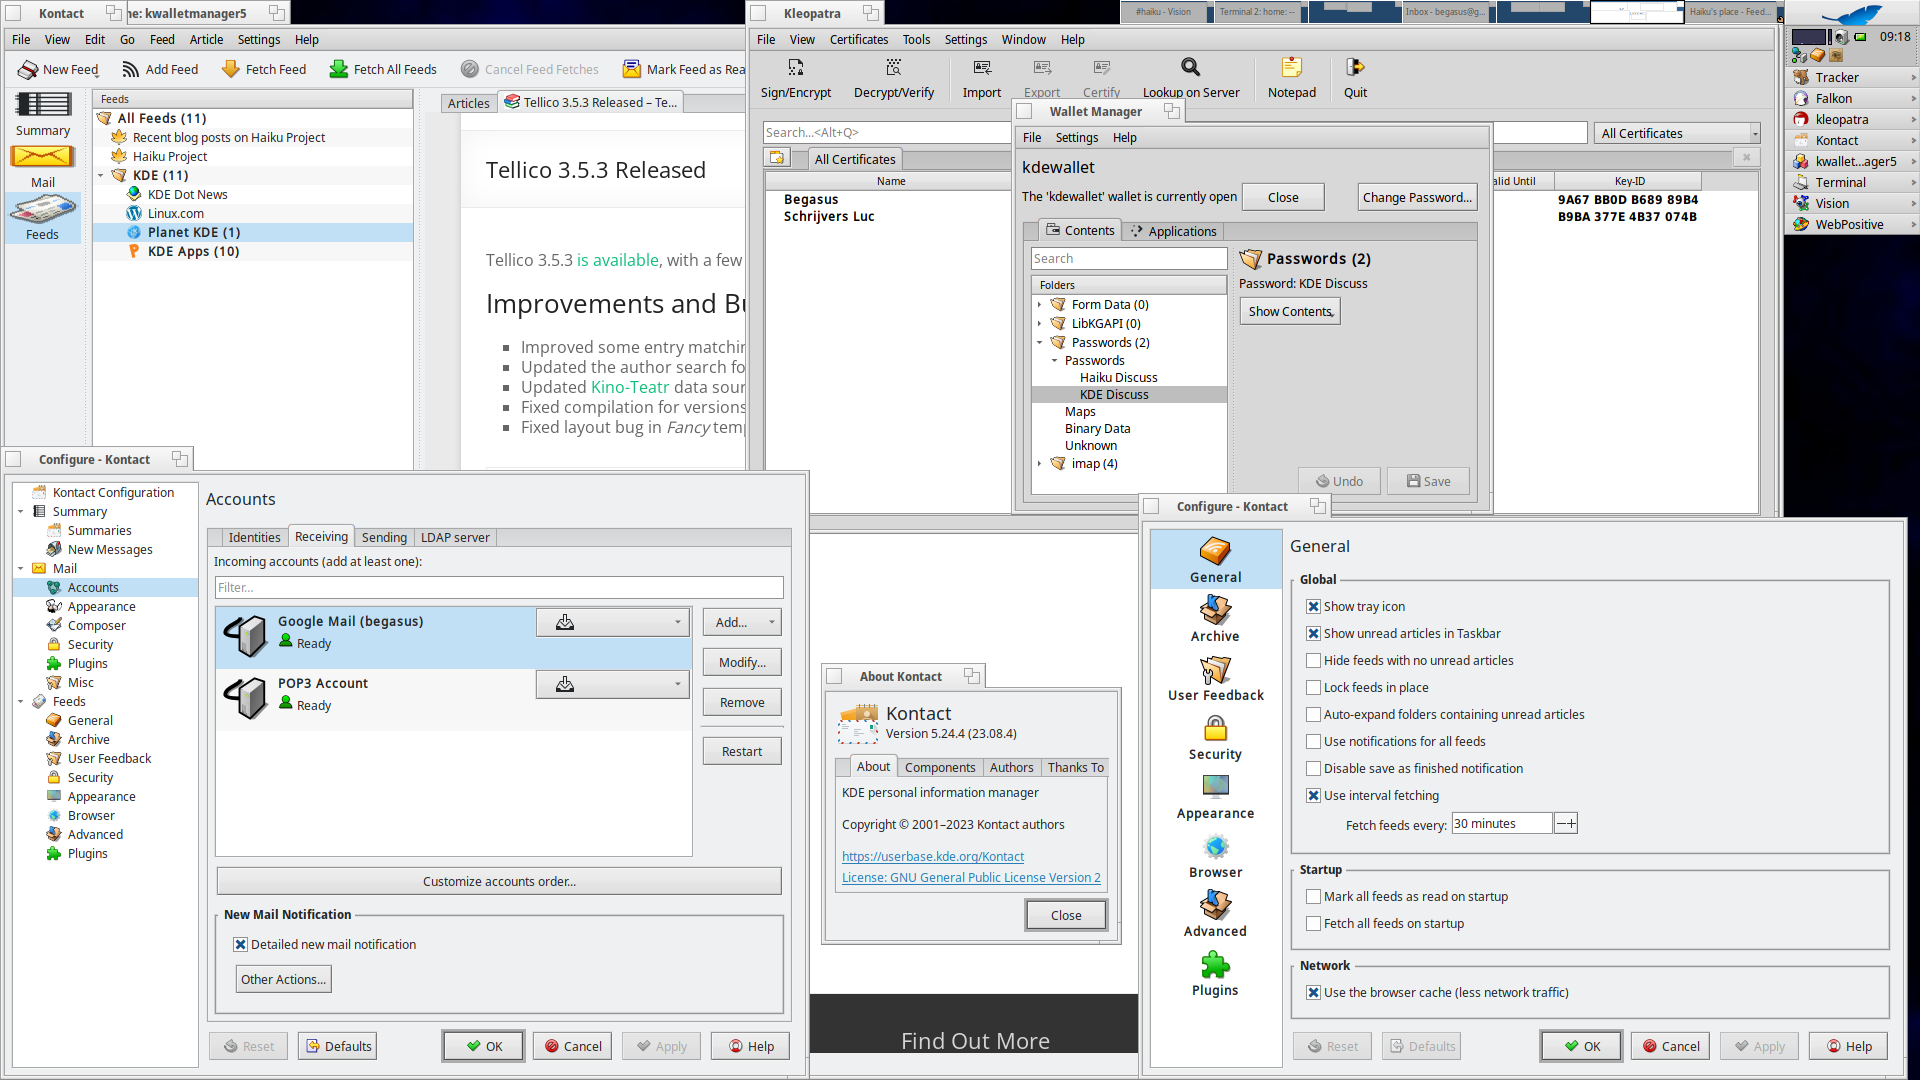
Task: Open the userbase.kde.org/Kontact link
Action: (x=932, y=856)
